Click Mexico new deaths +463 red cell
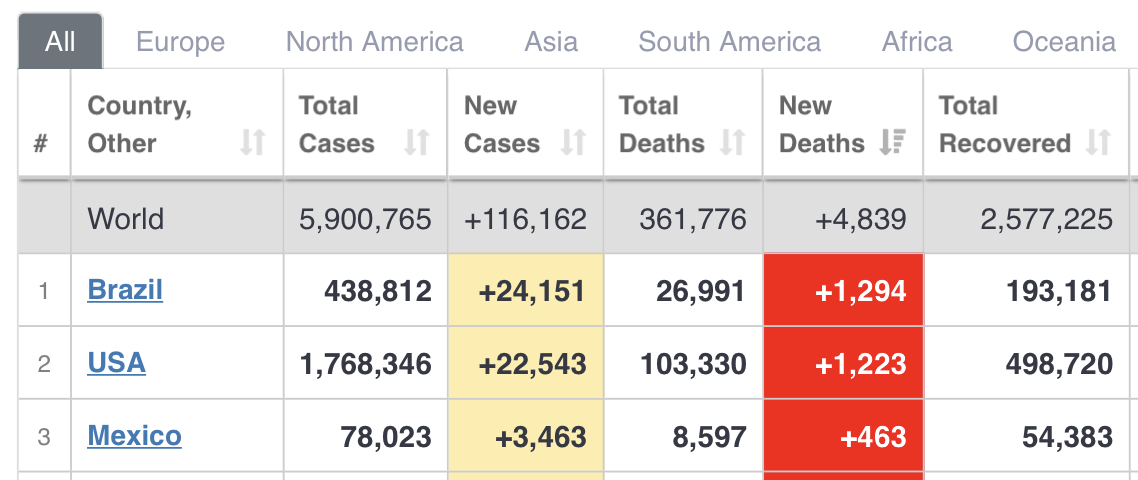Viewport: 1138px width, 480px height. 843,436
